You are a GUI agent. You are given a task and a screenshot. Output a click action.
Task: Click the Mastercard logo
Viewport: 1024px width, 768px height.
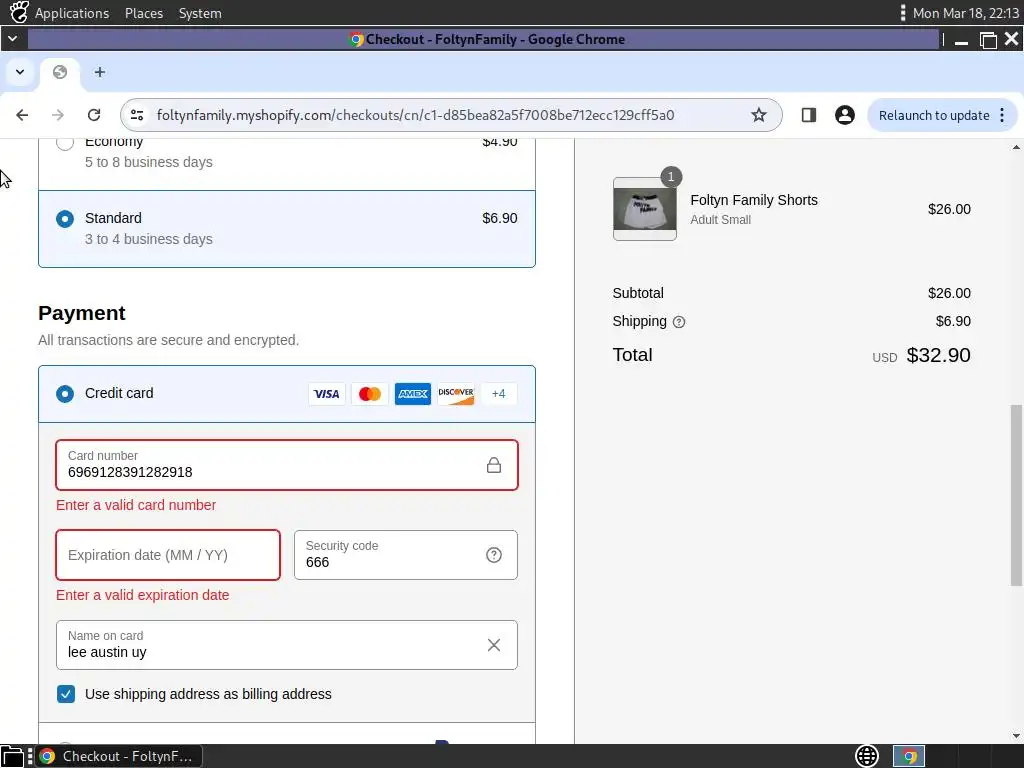[x=370, y=394]
